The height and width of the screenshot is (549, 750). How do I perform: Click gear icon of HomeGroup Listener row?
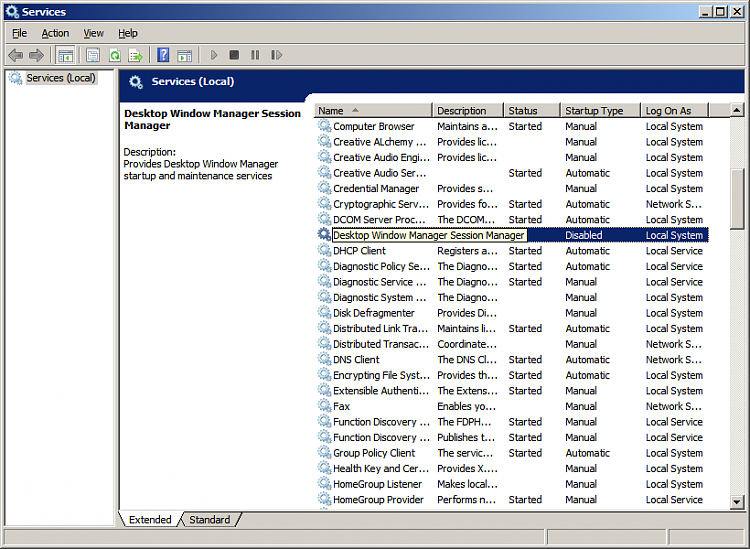324,484
